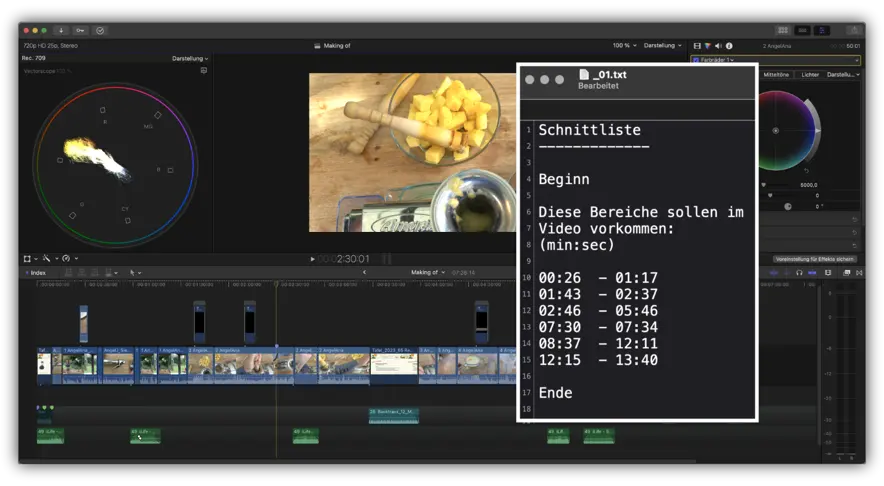Open the scopes Darstellung dropdown
The image size is (884, 486).
coord(190,59)
